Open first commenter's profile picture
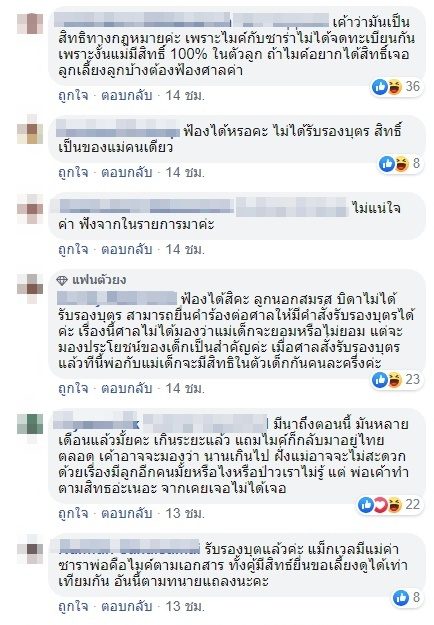Screen dimensions: 434x625 click(x=30, y=24)
